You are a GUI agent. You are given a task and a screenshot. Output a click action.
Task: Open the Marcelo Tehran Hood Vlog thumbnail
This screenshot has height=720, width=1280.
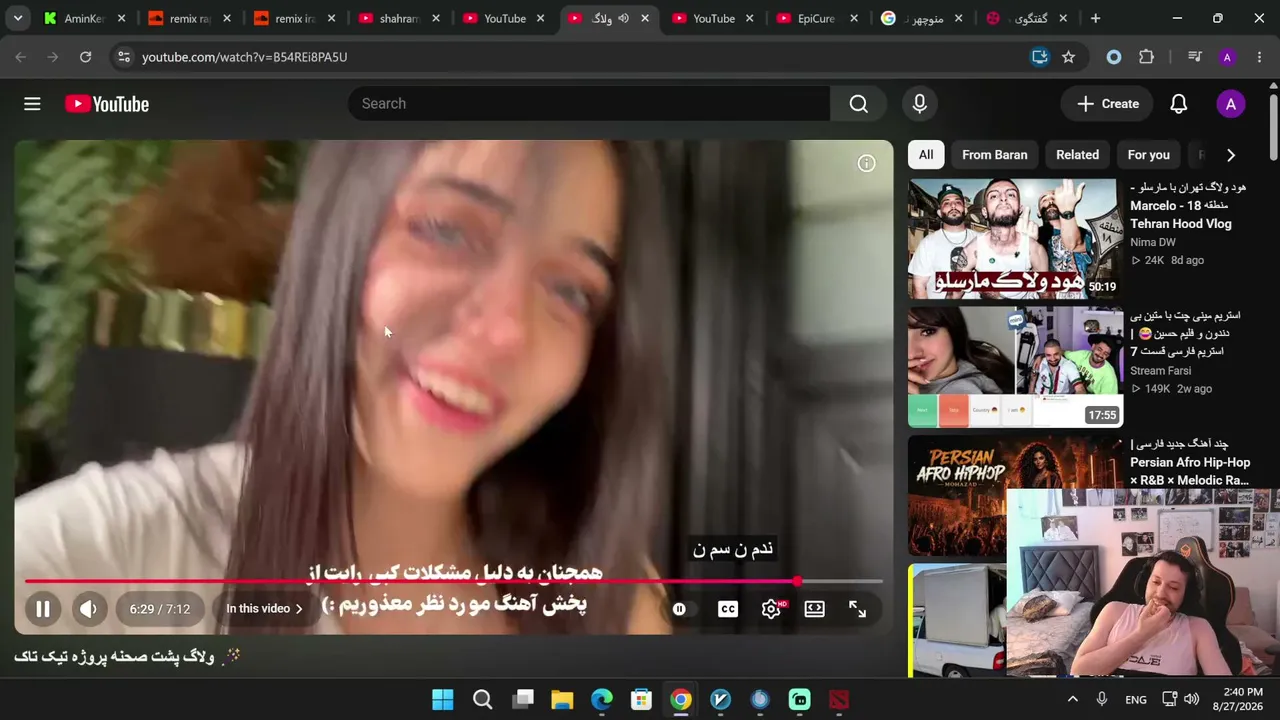(1016, 239)
